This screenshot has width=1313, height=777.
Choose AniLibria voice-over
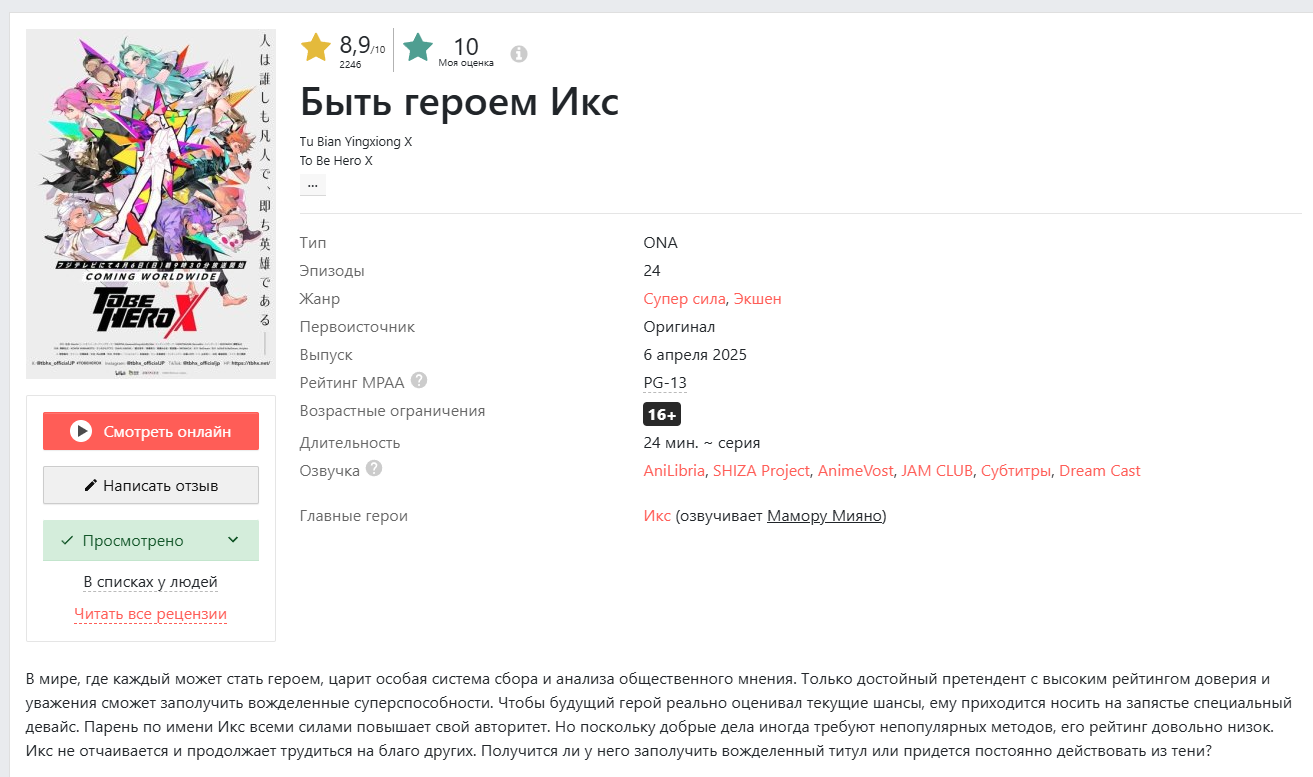tap(675, 471)
